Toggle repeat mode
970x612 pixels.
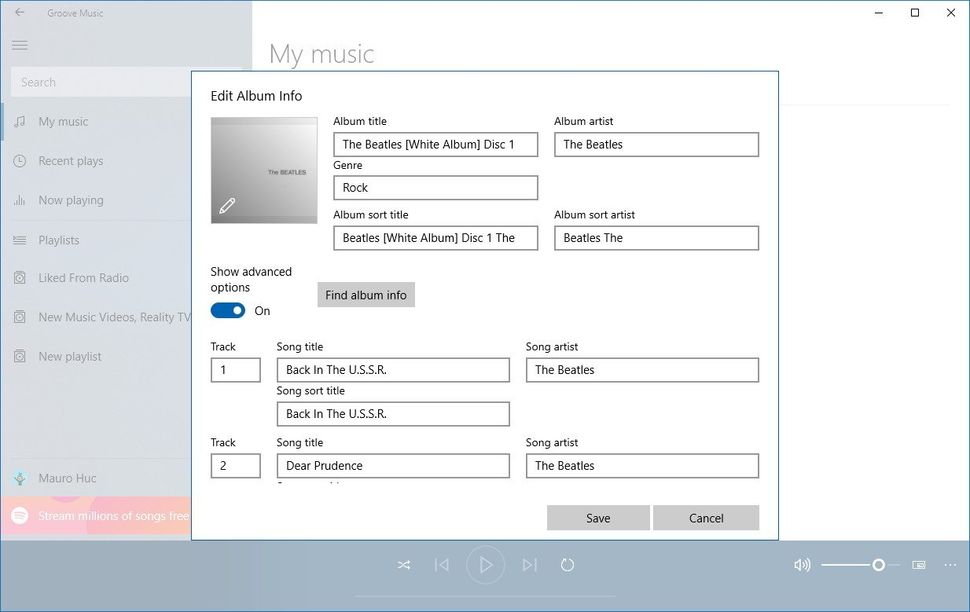pyautogui.click(x=568, y=564)
